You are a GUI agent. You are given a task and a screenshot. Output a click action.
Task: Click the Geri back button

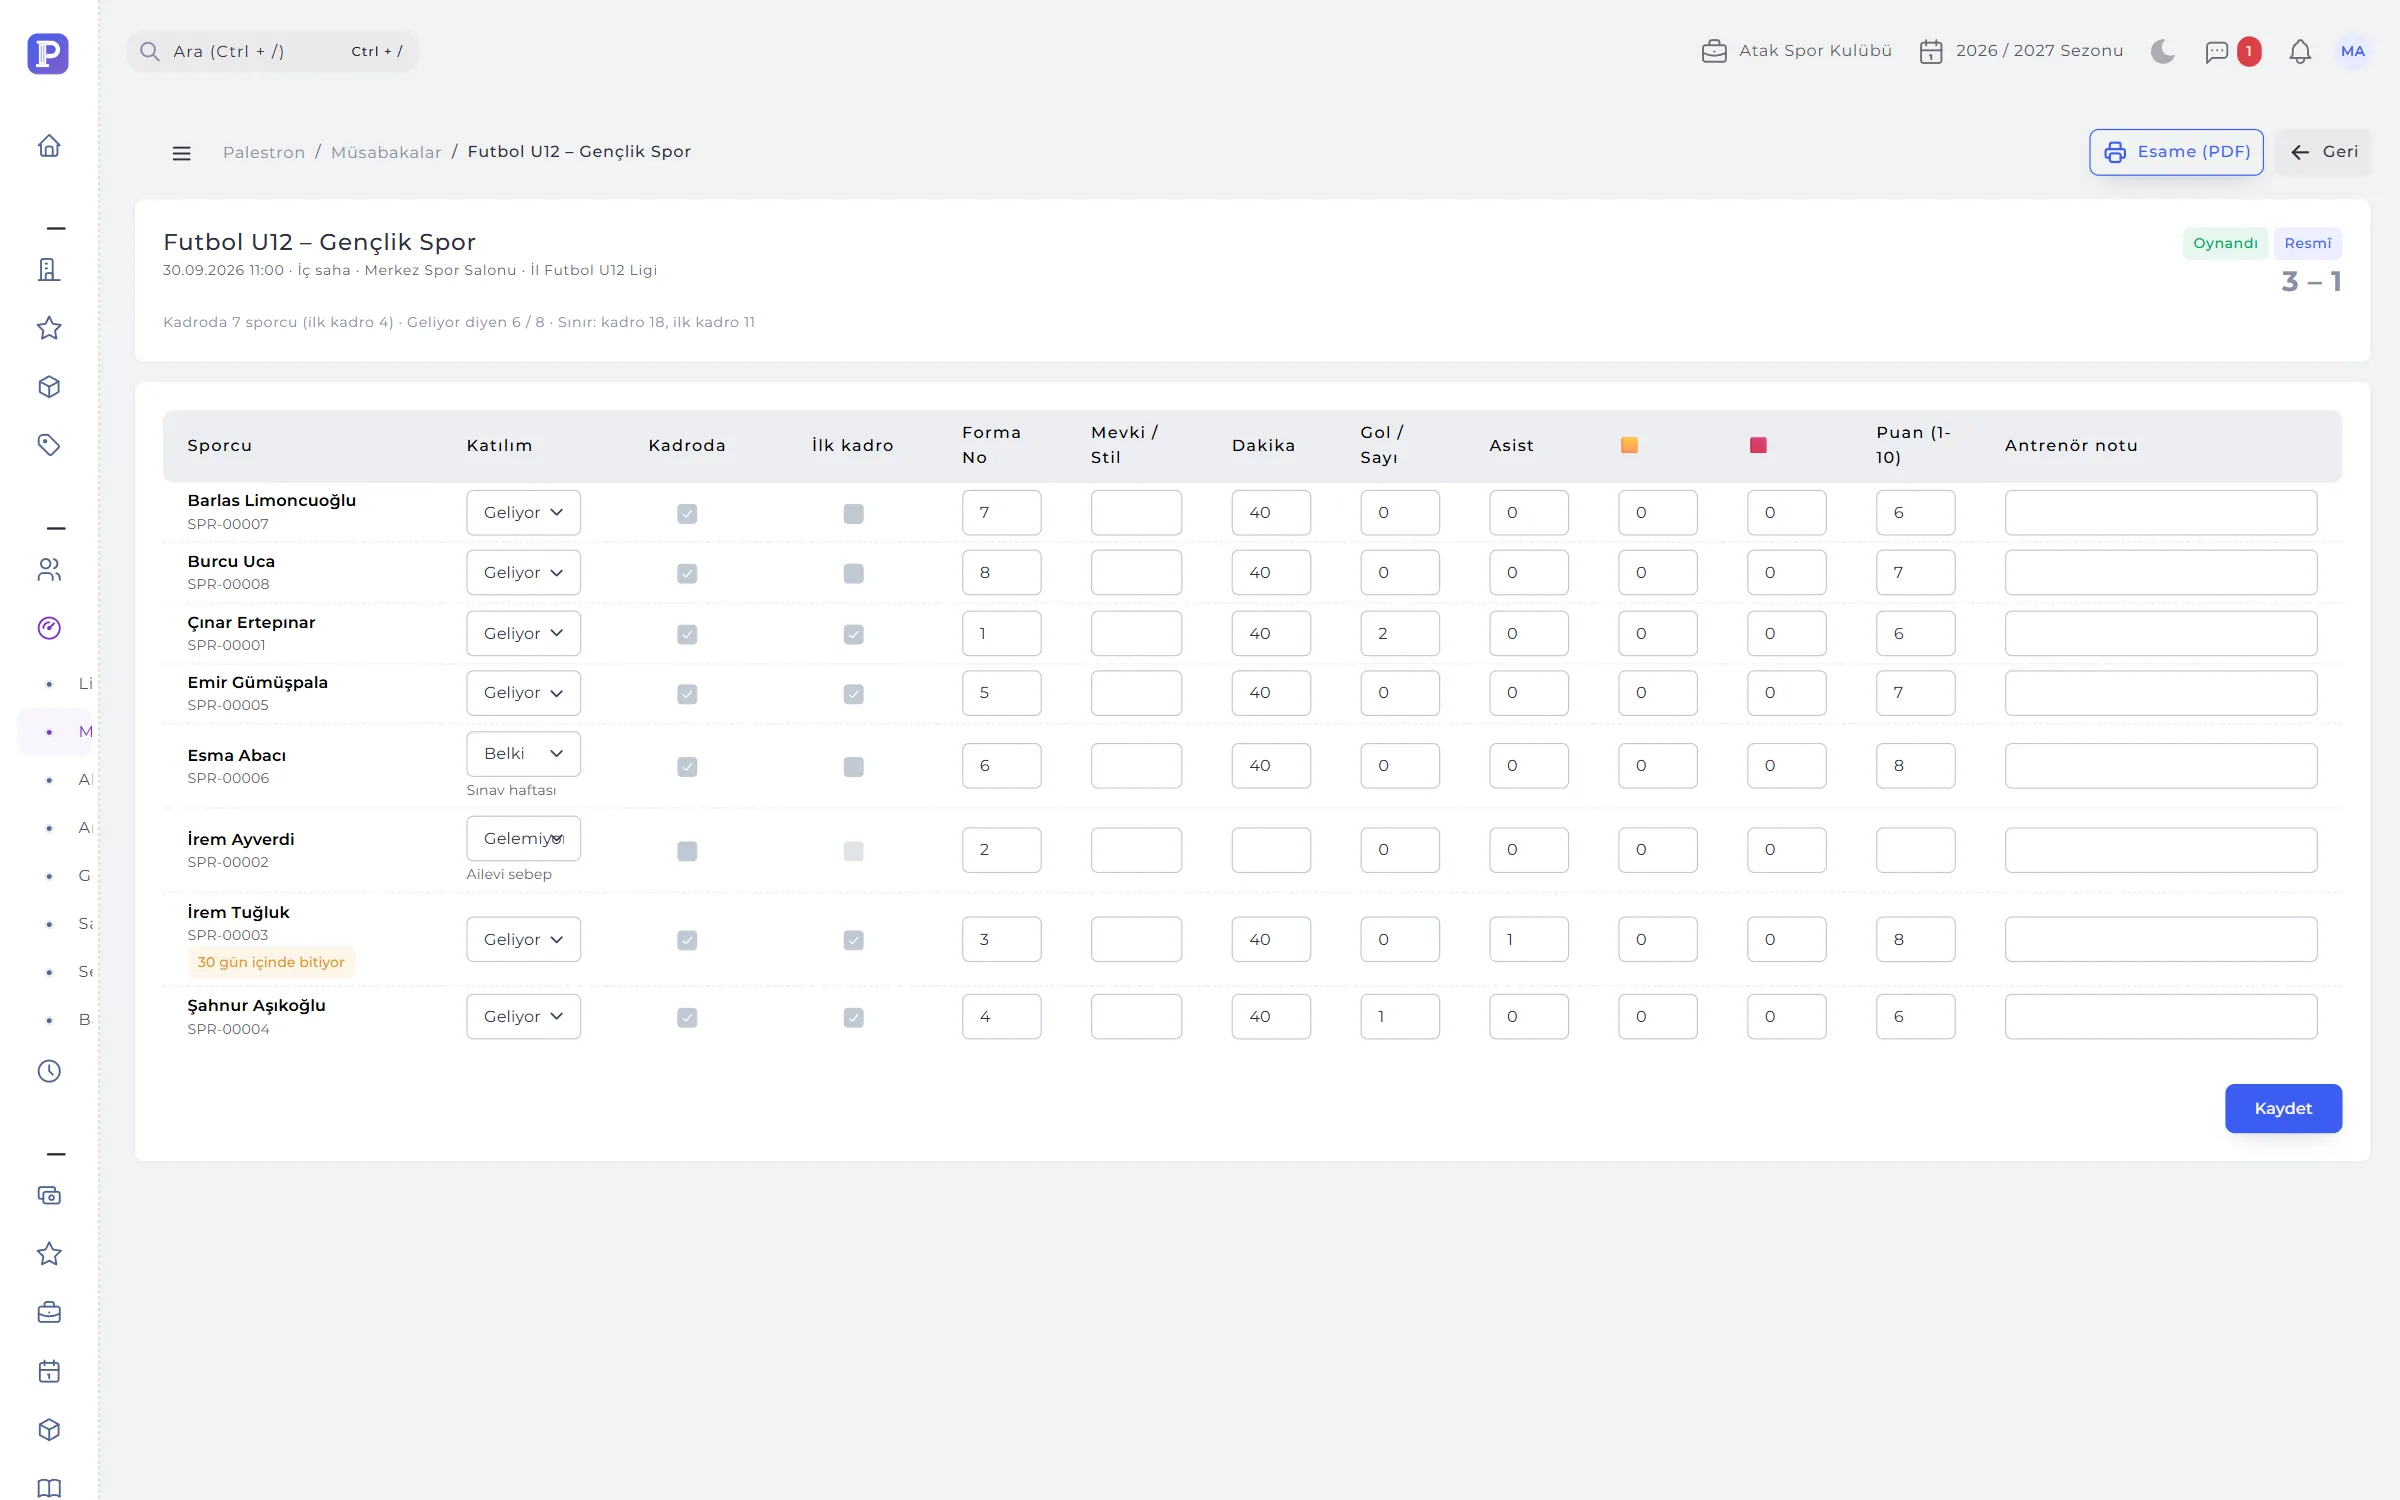2323,152
